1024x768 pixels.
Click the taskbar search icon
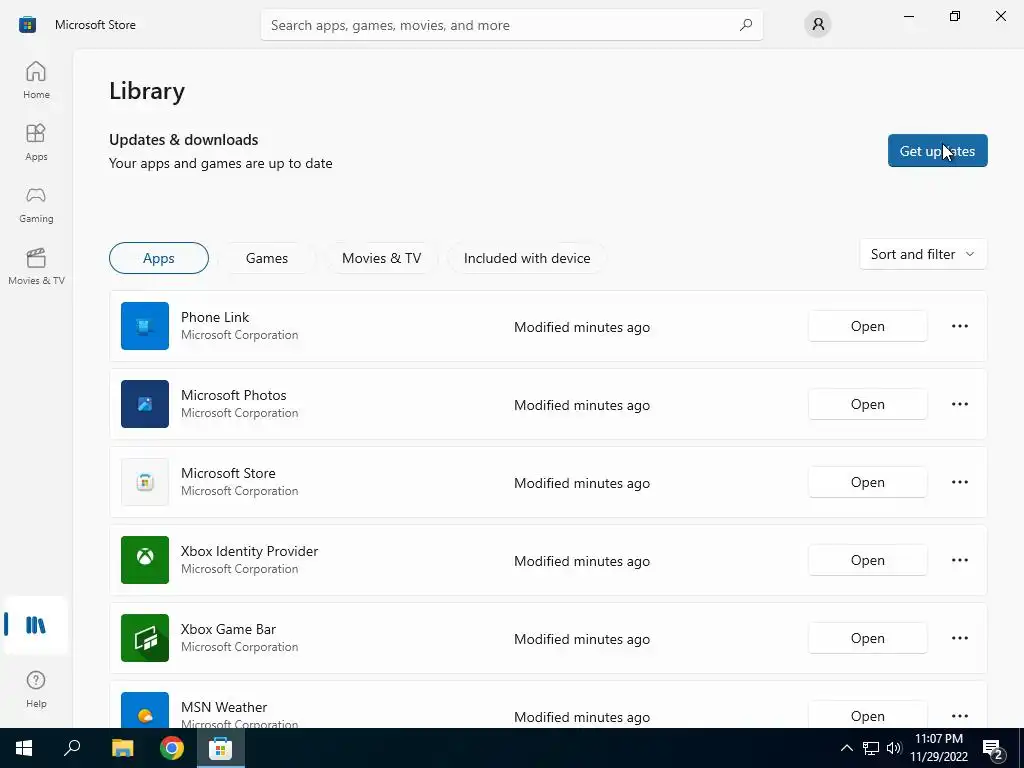72,748
